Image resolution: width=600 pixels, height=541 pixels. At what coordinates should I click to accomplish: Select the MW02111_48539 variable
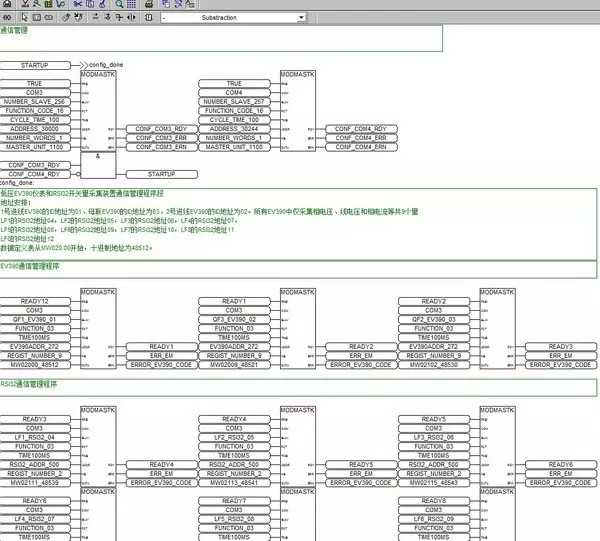click(35, 483)
